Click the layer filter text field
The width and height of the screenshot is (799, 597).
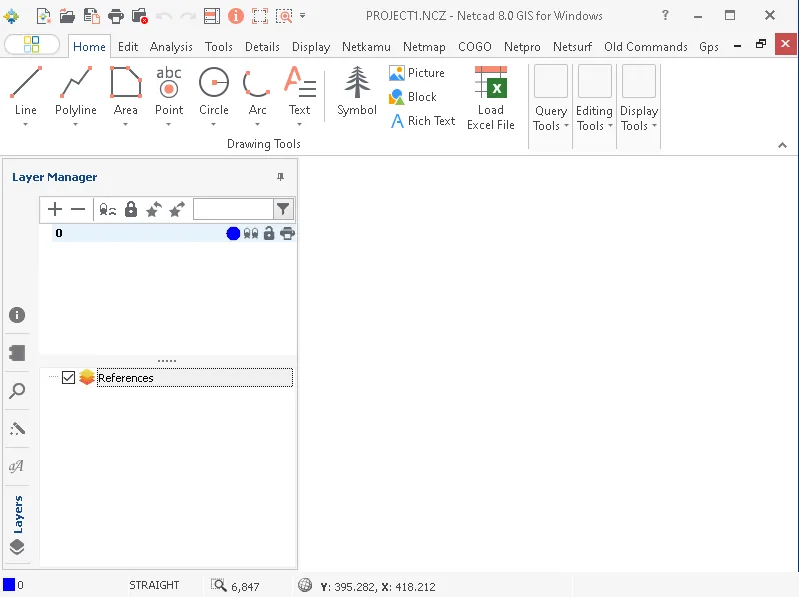233,209
